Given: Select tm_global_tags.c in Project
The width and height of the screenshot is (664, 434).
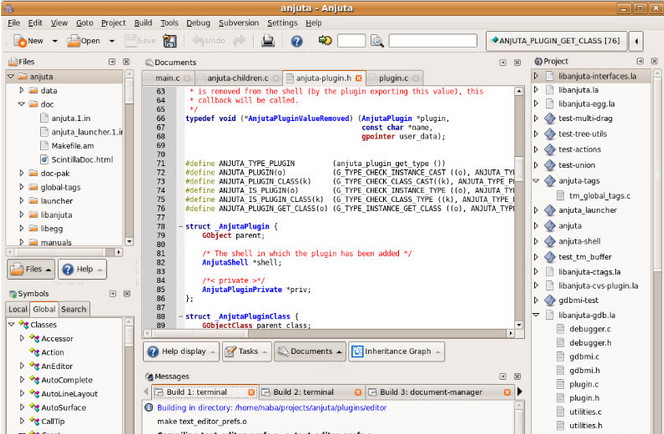Looking at the screenshot, I should [x=600, y=196].
